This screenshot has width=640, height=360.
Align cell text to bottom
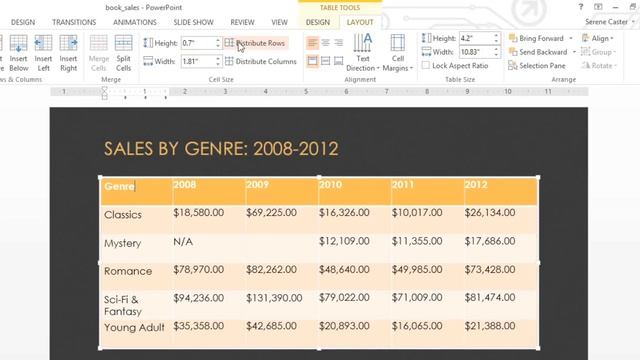coord(338,61)
